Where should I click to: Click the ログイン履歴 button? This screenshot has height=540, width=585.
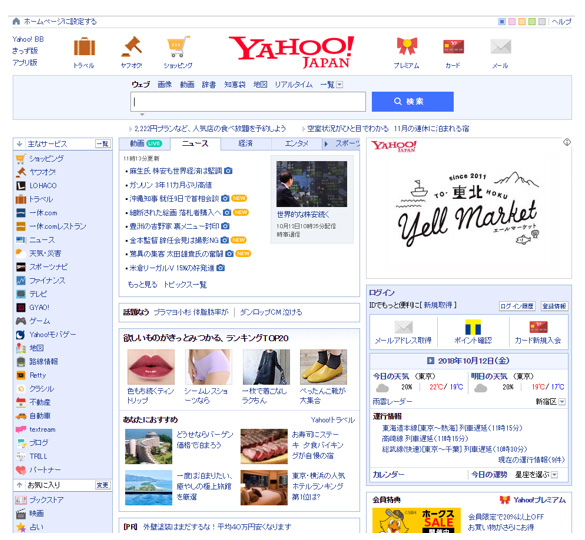517,306
